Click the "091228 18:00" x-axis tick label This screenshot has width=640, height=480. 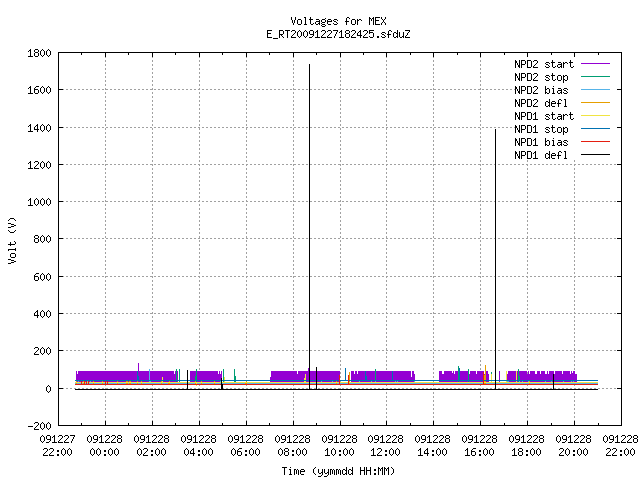click(527, 446)
